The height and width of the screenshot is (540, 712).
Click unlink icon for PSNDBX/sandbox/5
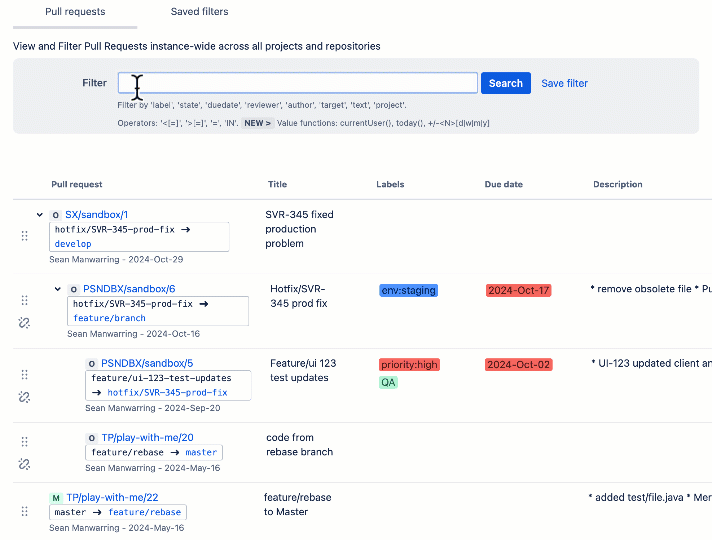click(24, 397)
